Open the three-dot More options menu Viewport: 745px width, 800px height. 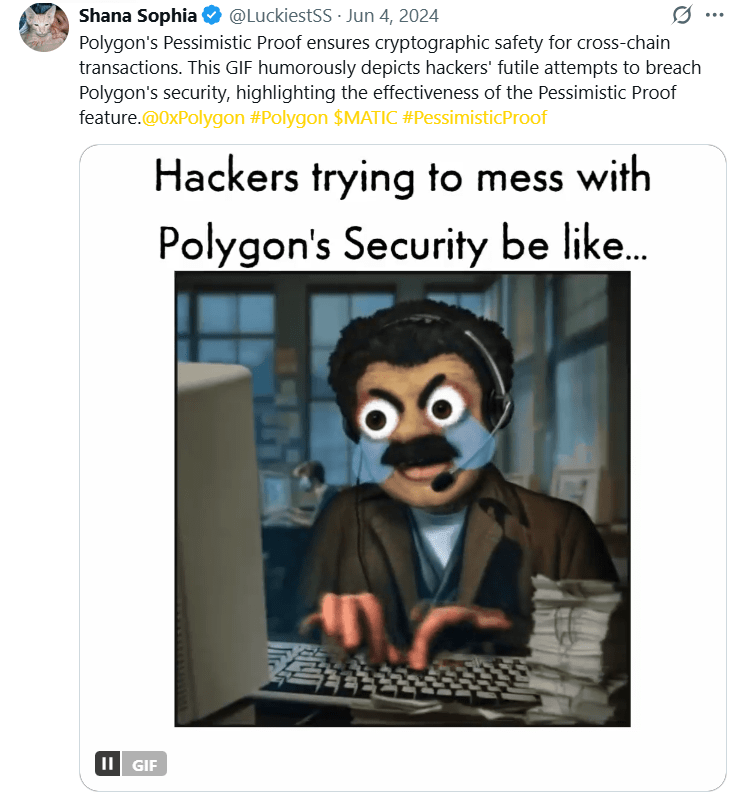pos(714,15)
